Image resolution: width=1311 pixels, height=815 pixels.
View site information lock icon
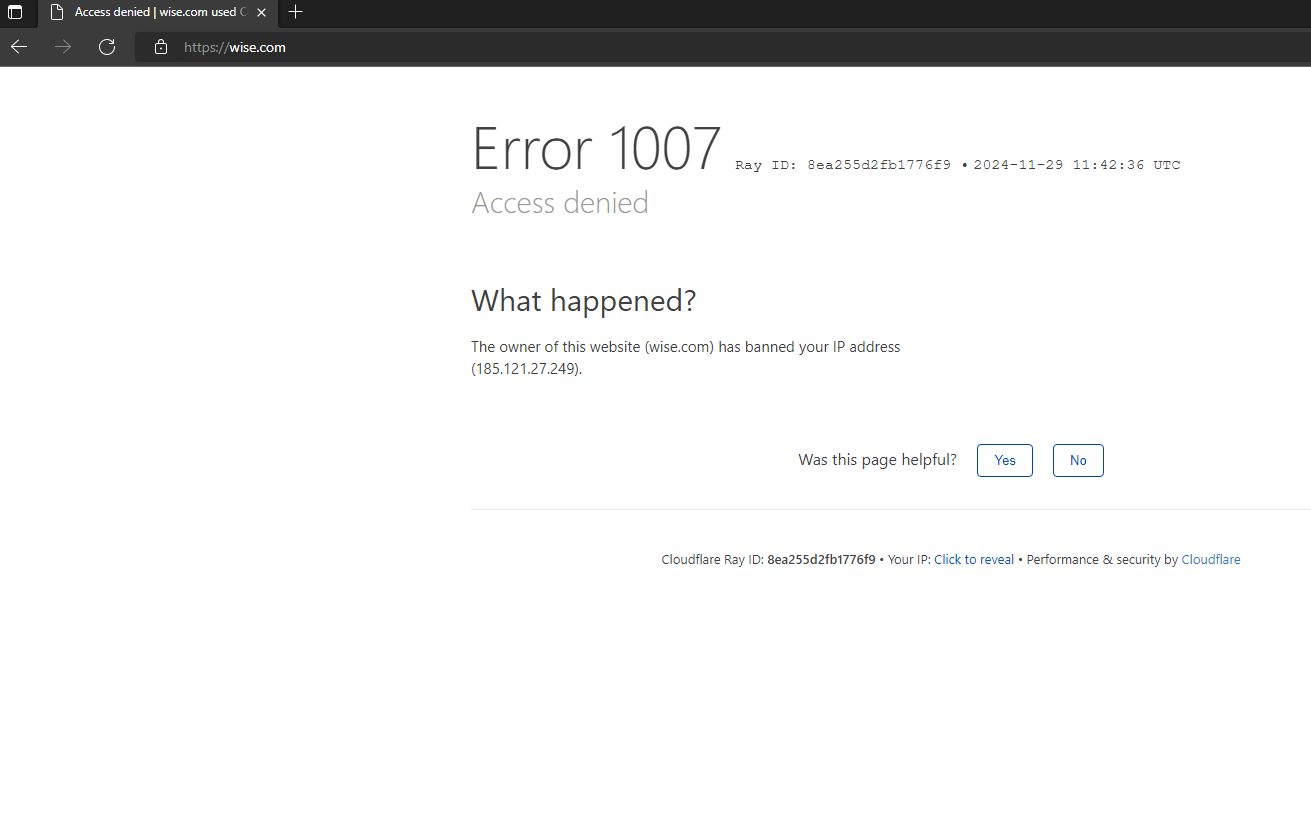click(161, 47)
